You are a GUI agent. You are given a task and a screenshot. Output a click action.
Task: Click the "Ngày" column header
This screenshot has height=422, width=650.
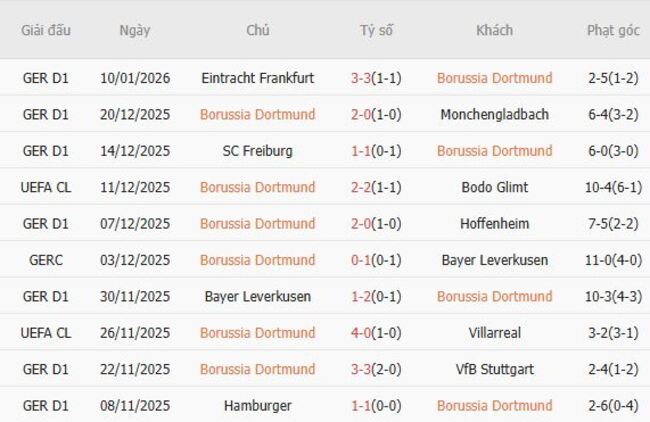(x=135, y=30)
